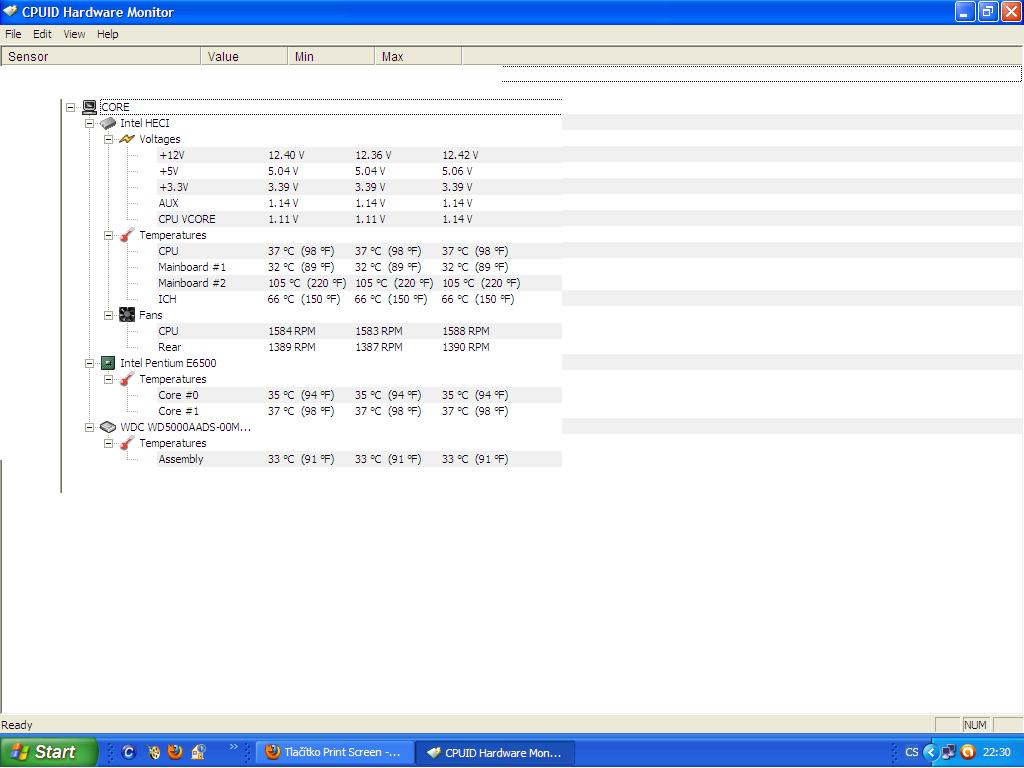This screenshot has height=768, width=1024.
Task: Select the CPU row under Intel HECI Temperatures
Action: pos(359,251)
